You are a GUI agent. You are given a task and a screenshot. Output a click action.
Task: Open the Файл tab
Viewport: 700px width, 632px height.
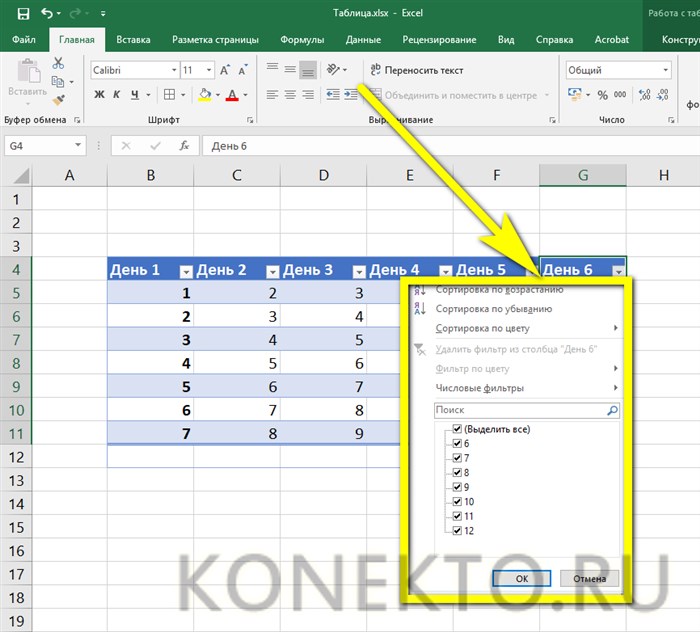click(24, 40)
